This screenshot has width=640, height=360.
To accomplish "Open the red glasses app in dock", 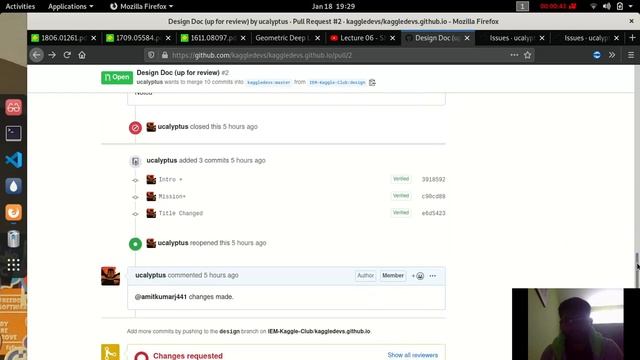I will [x=13, y=107].
